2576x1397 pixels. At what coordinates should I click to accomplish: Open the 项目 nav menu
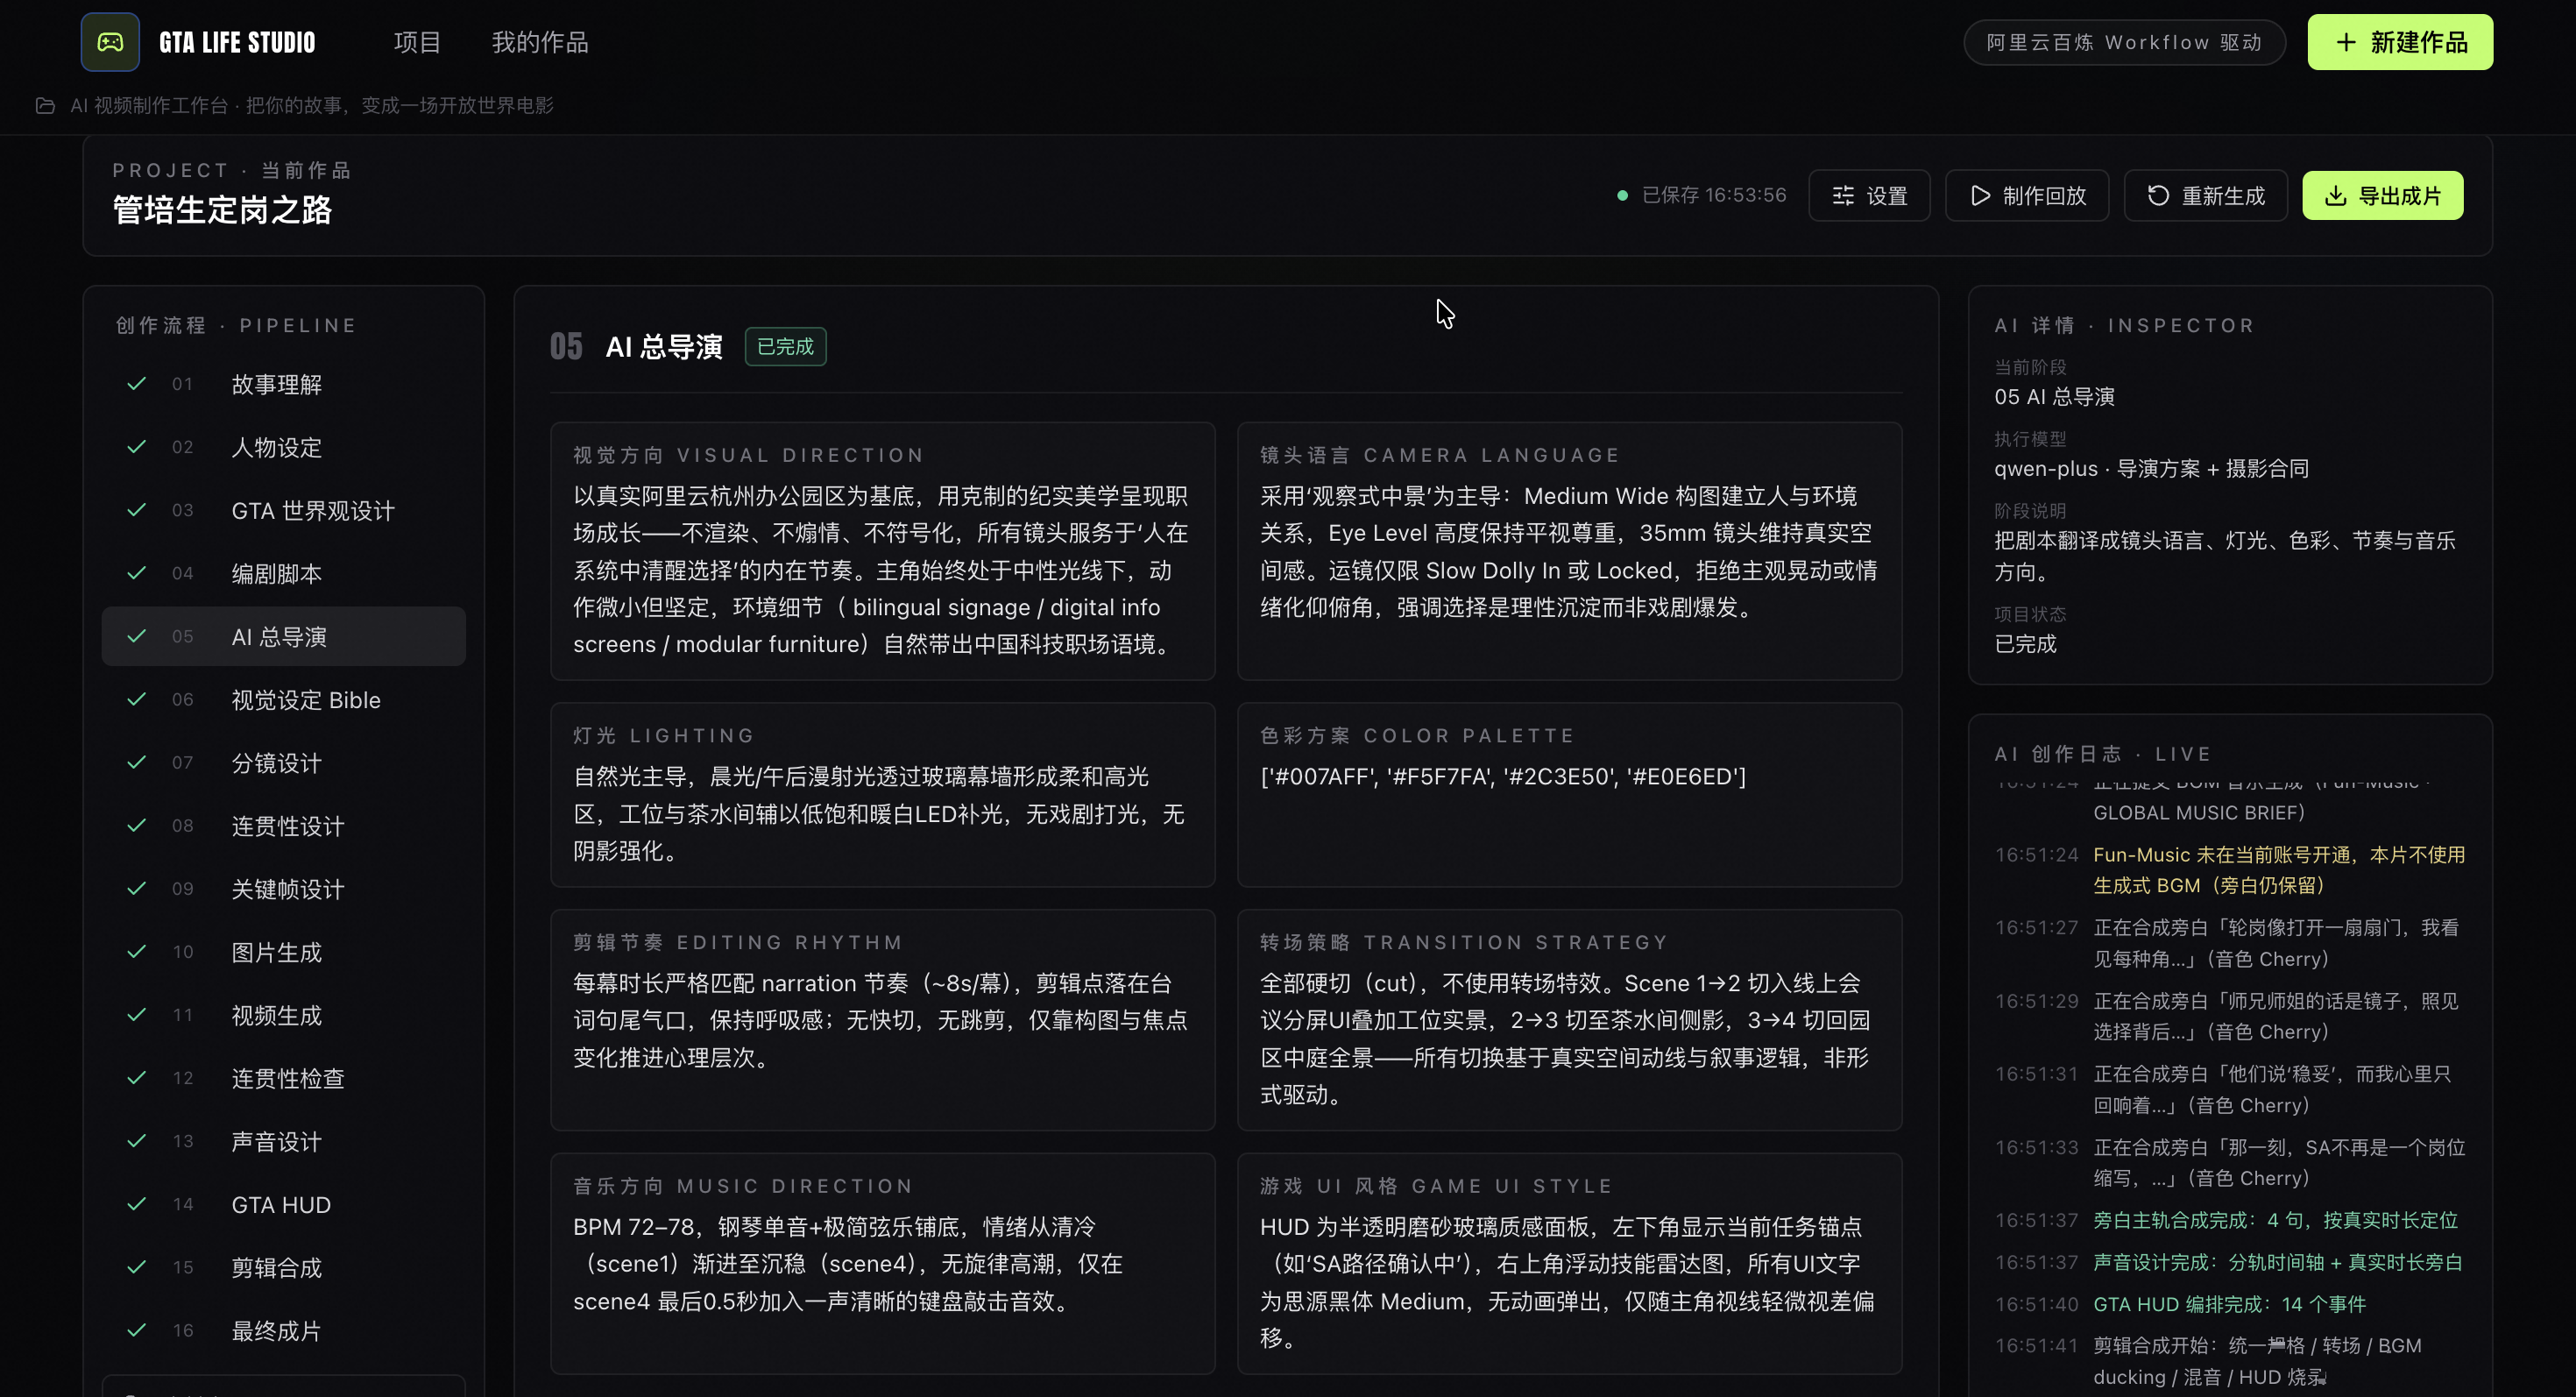pyautogui.click(x=417, y=42)
